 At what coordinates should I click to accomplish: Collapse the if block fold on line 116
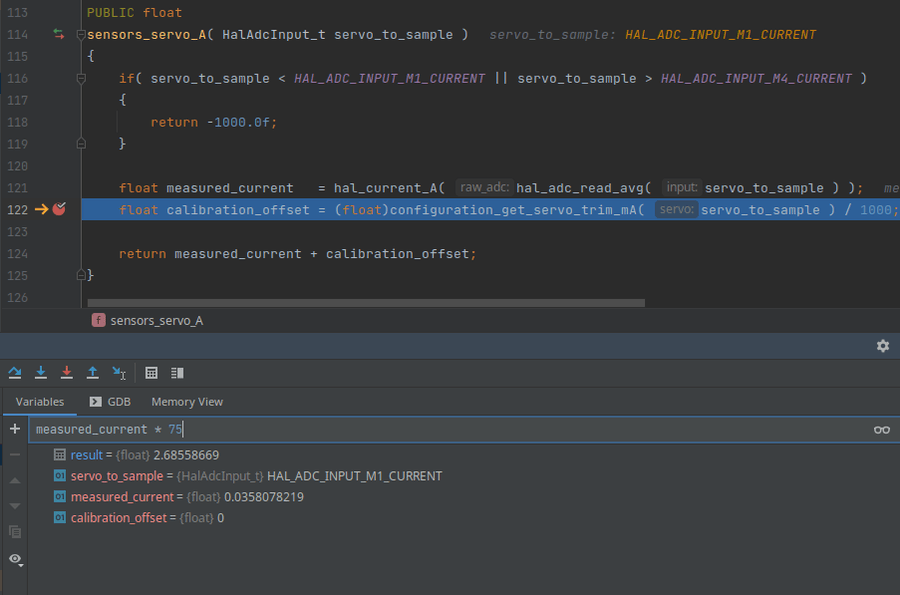tap(81, 78)
